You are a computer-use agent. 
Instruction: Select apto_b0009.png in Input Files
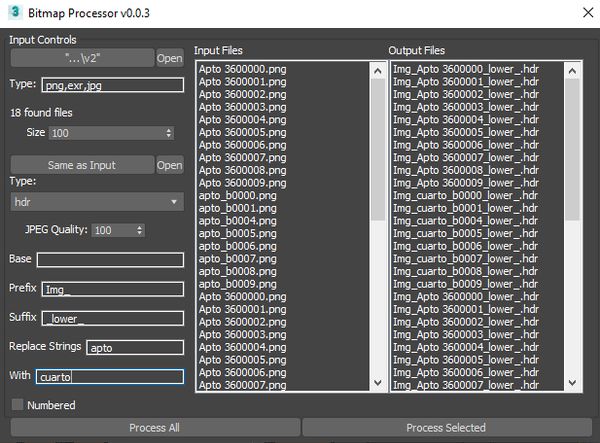[x=237, y=284]
